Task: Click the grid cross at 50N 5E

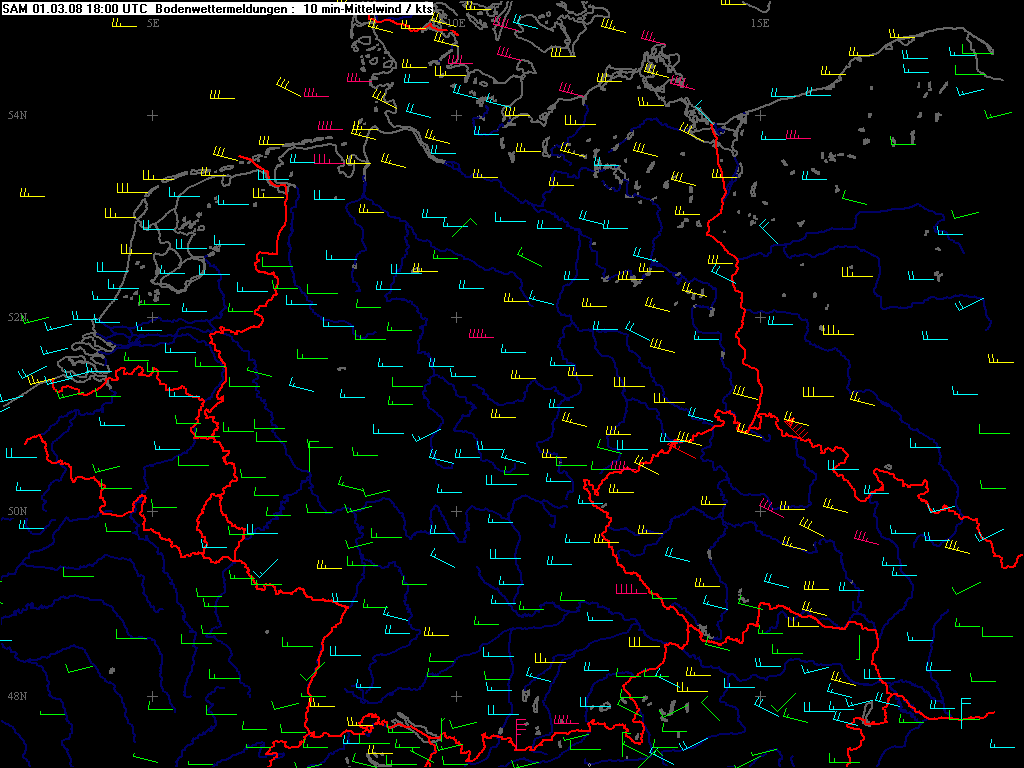Action: coord(152,511)
